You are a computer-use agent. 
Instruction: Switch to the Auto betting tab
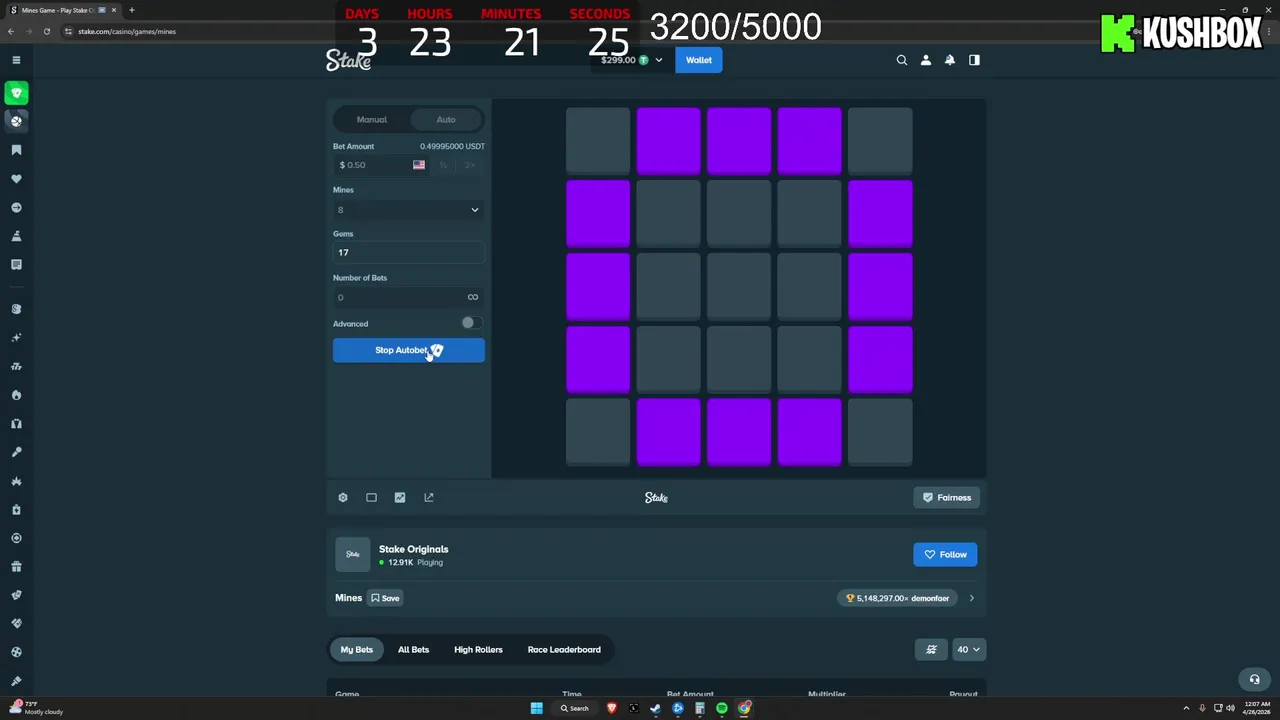tap(446, 120)
